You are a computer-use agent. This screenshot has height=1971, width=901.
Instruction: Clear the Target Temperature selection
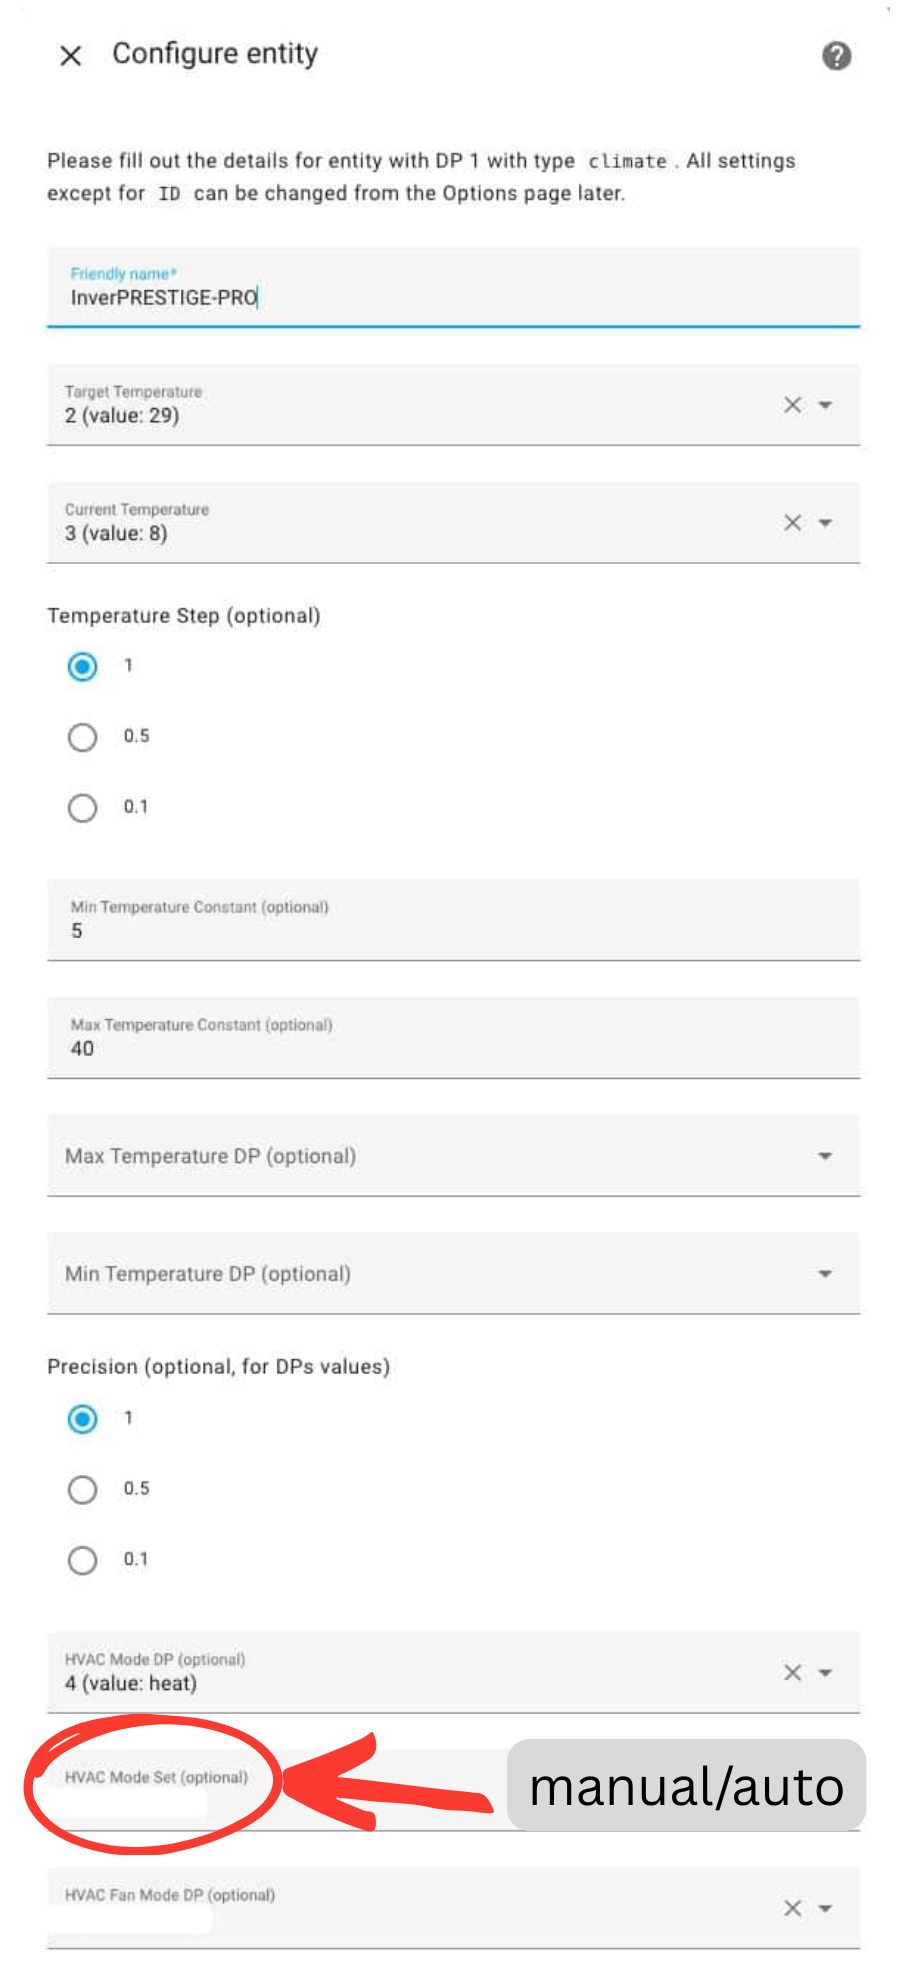click(792, 405)
